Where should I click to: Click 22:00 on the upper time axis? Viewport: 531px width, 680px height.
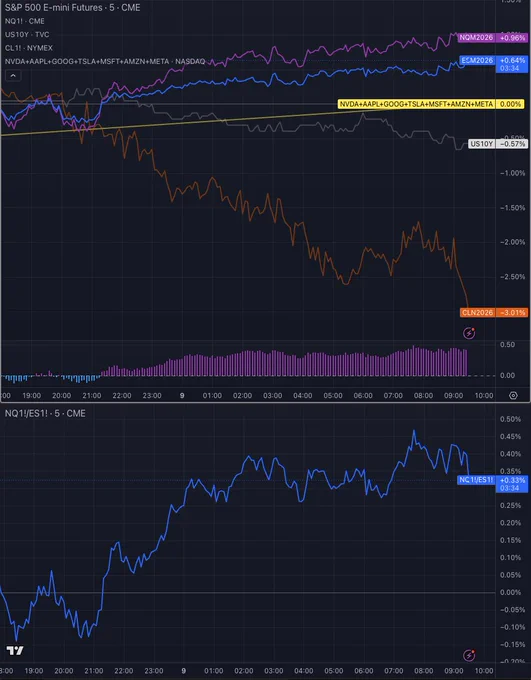coord(121,396)
